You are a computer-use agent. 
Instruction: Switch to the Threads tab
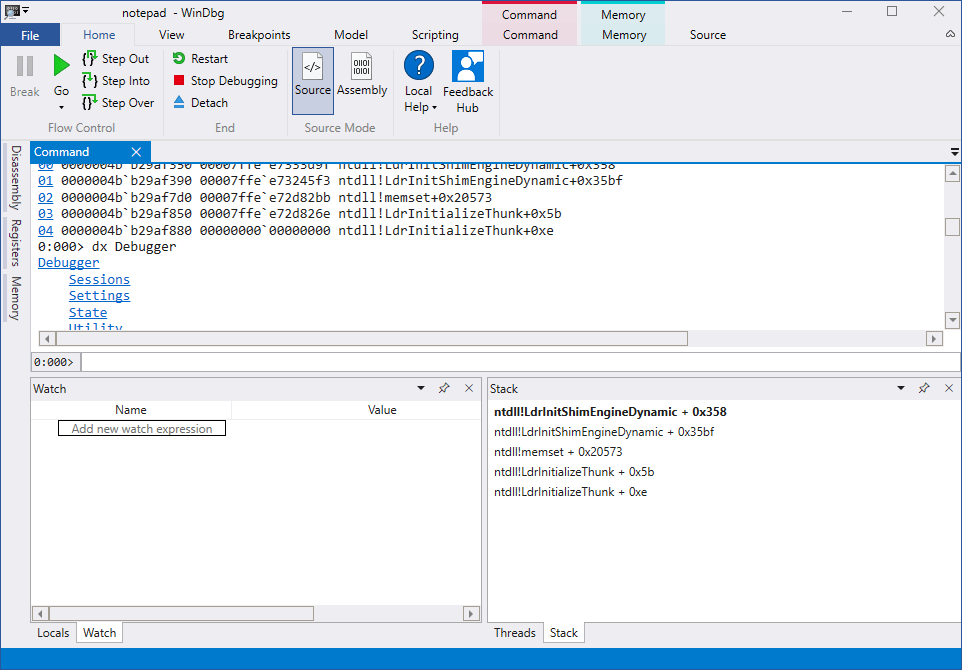[x=515, y=633]
